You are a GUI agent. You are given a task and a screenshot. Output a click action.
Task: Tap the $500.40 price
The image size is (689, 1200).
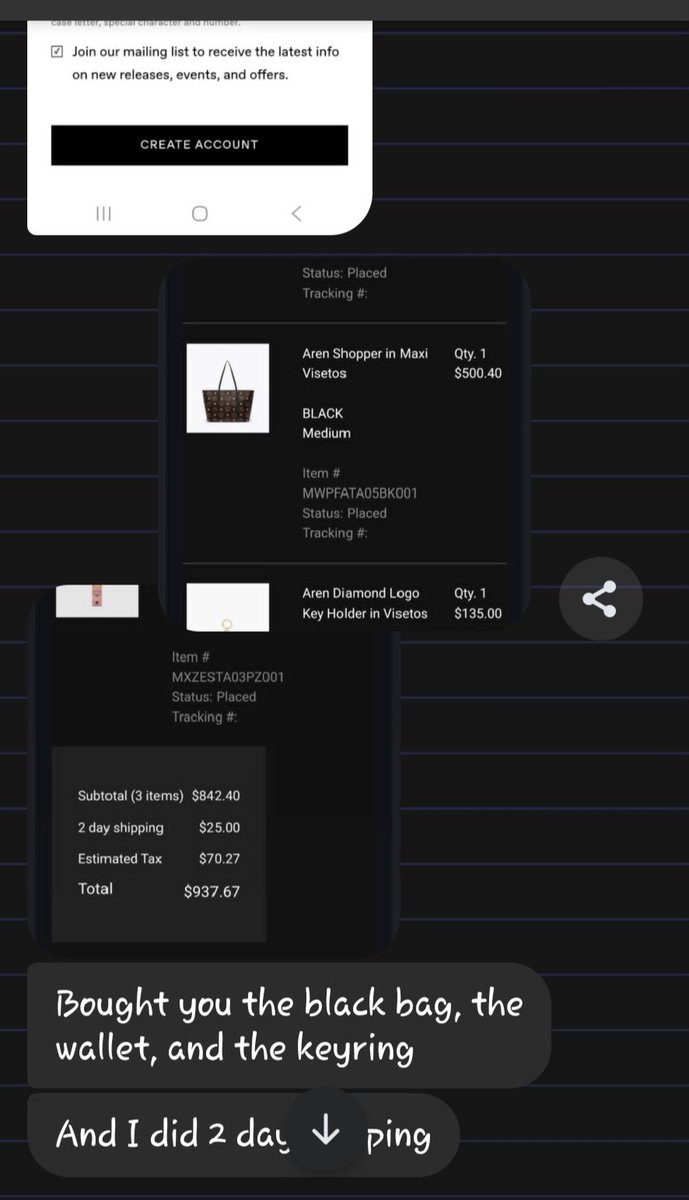click(x=478, y=373)
